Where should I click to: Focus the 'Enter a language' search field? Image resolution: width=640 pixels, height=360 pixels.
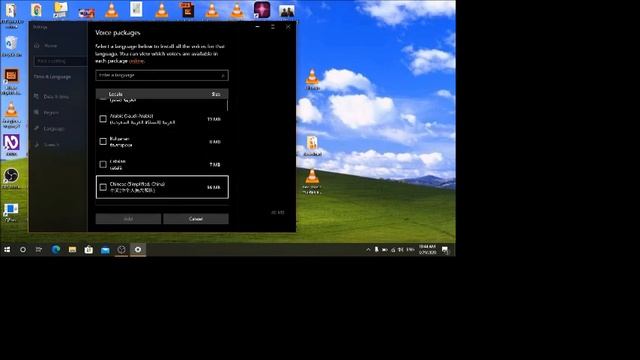[162, 75]
